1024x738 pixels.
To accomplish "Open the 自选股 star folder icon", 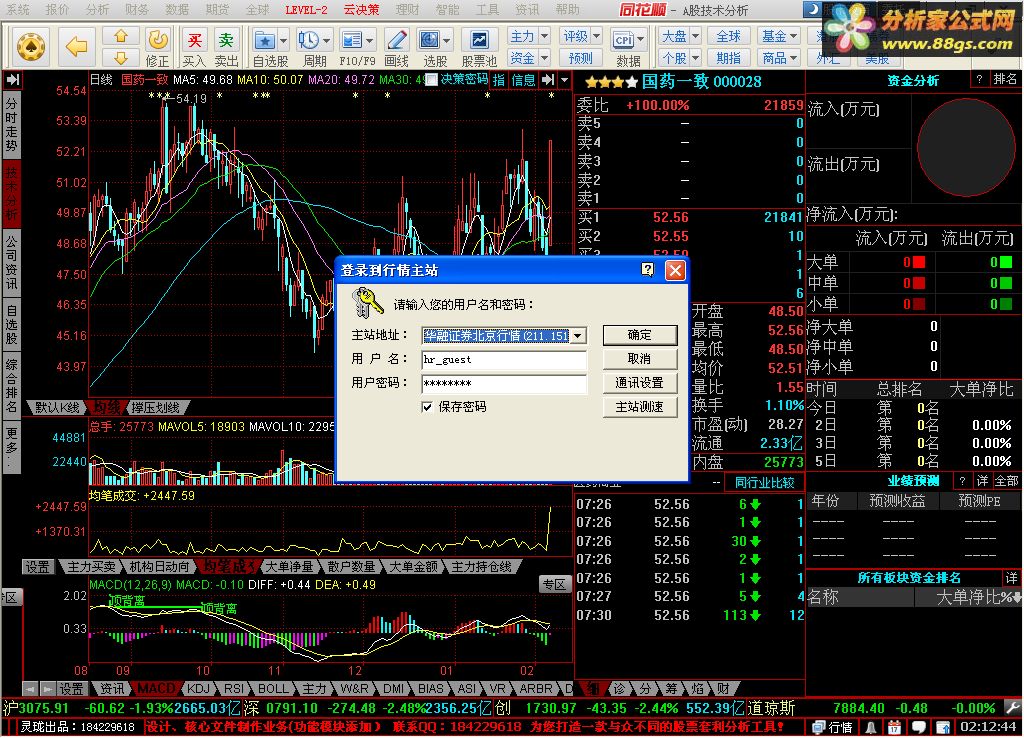I will (x=264, y=40).
